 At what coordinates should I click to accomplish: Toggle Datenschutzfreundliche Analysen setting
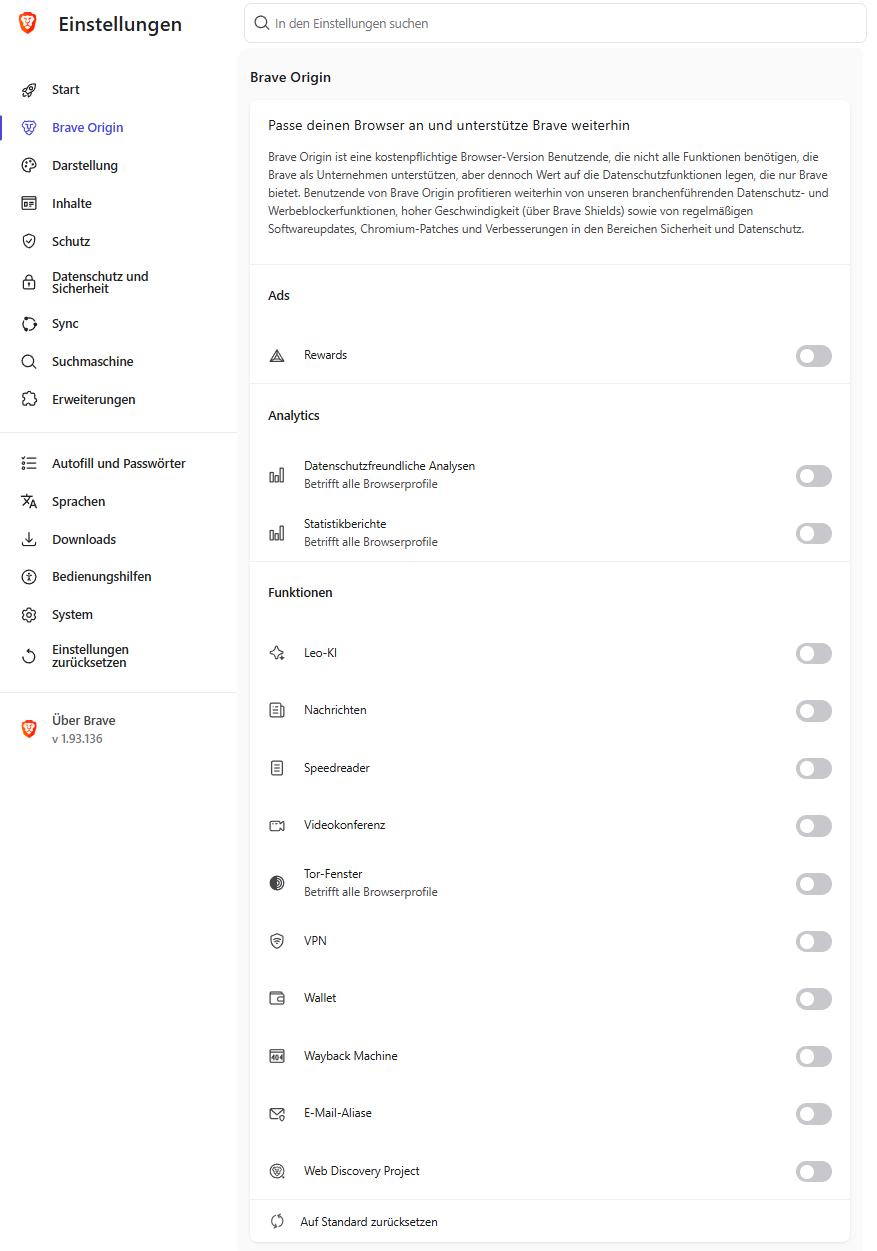coord(814,476)
